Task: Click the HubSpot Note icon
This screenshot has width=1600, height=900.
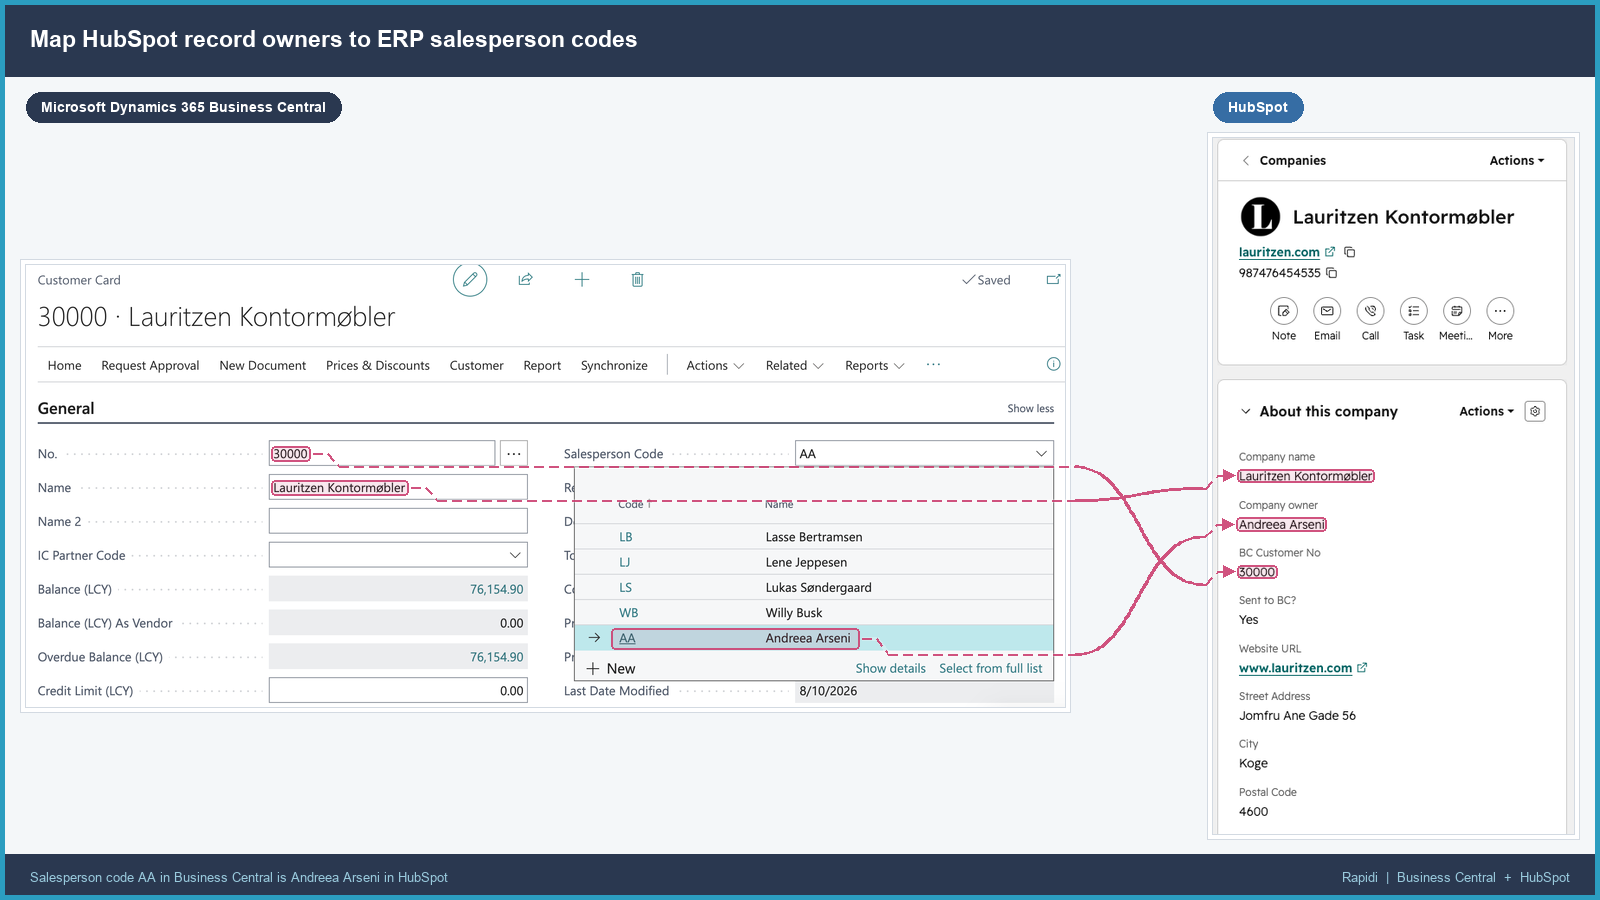Action: (x=1284, y=311)
